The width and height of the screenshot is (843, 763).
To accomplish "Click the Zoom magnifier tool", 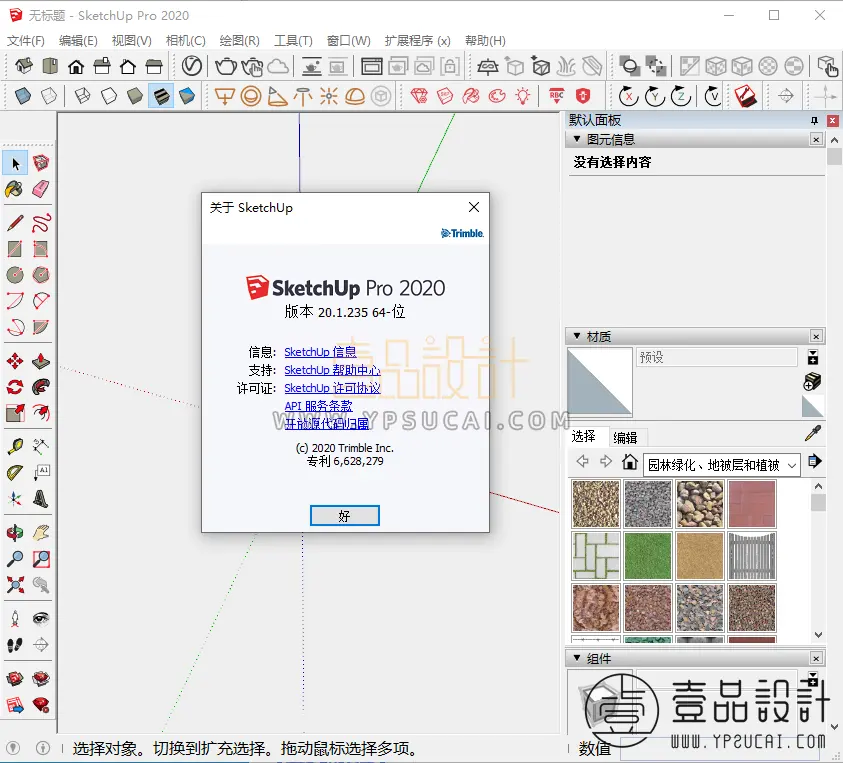I will pyautogui.click(x=15, y=559).
